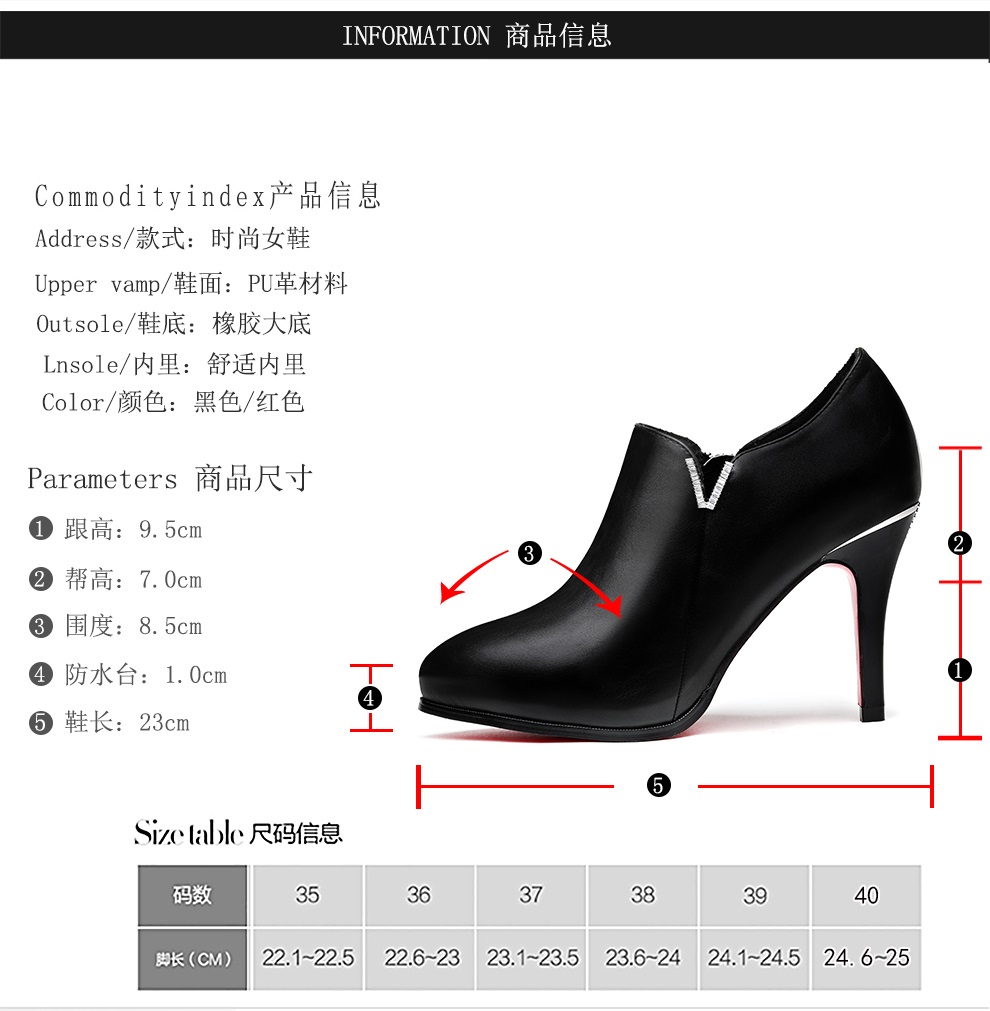Click the 脚长(CM) row header cell
This screenshot has height=1011, width=990.
[x=192, y=959]
